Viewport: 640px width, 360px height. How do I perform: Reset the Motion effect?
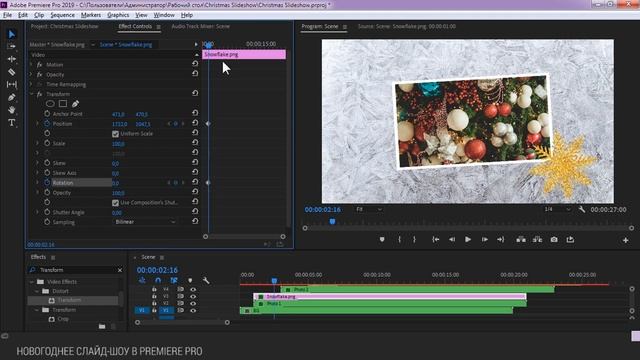tap(195, 64)
